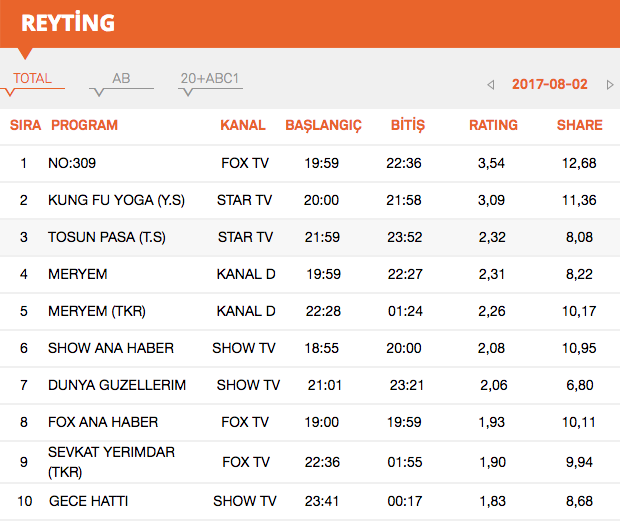The width and height of the screenshot is (620, 522).
Task: Open the GECE HATTI program entry
Action: click(88, 500)
